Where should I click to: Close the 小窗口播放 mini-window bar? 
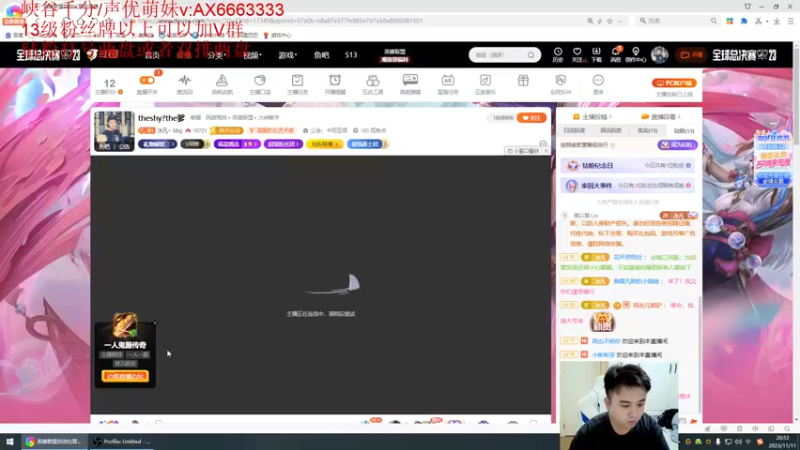point(546,151)
